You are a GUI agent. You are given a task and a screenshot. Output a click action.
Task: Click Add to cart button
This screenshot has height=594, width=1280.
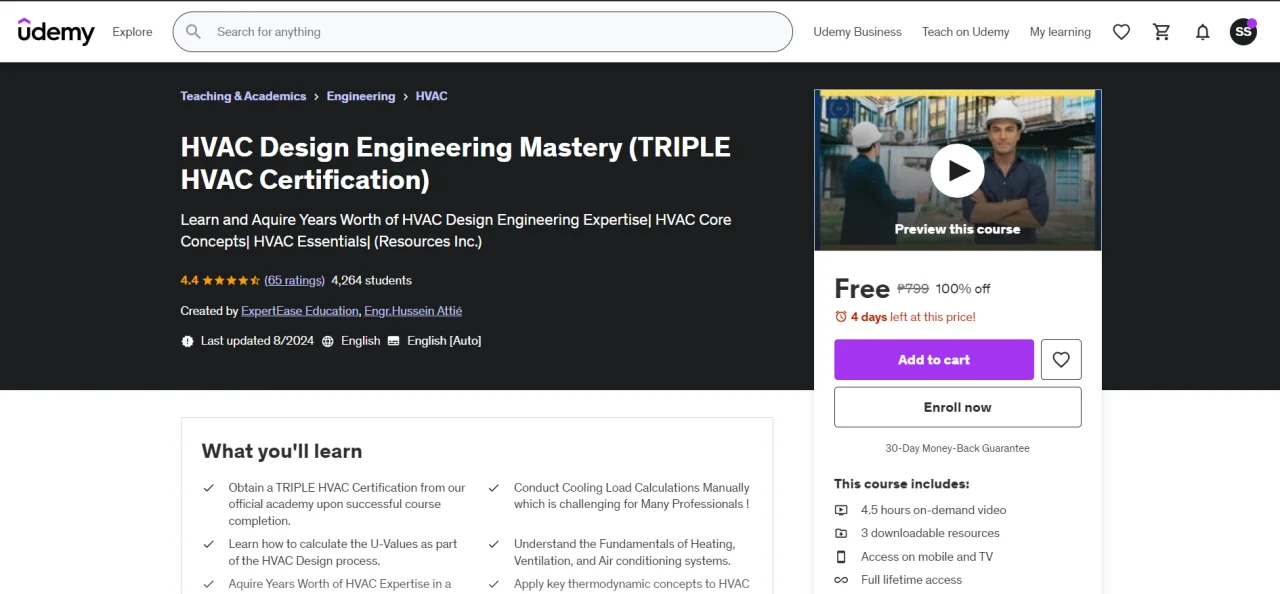[934, 360]
